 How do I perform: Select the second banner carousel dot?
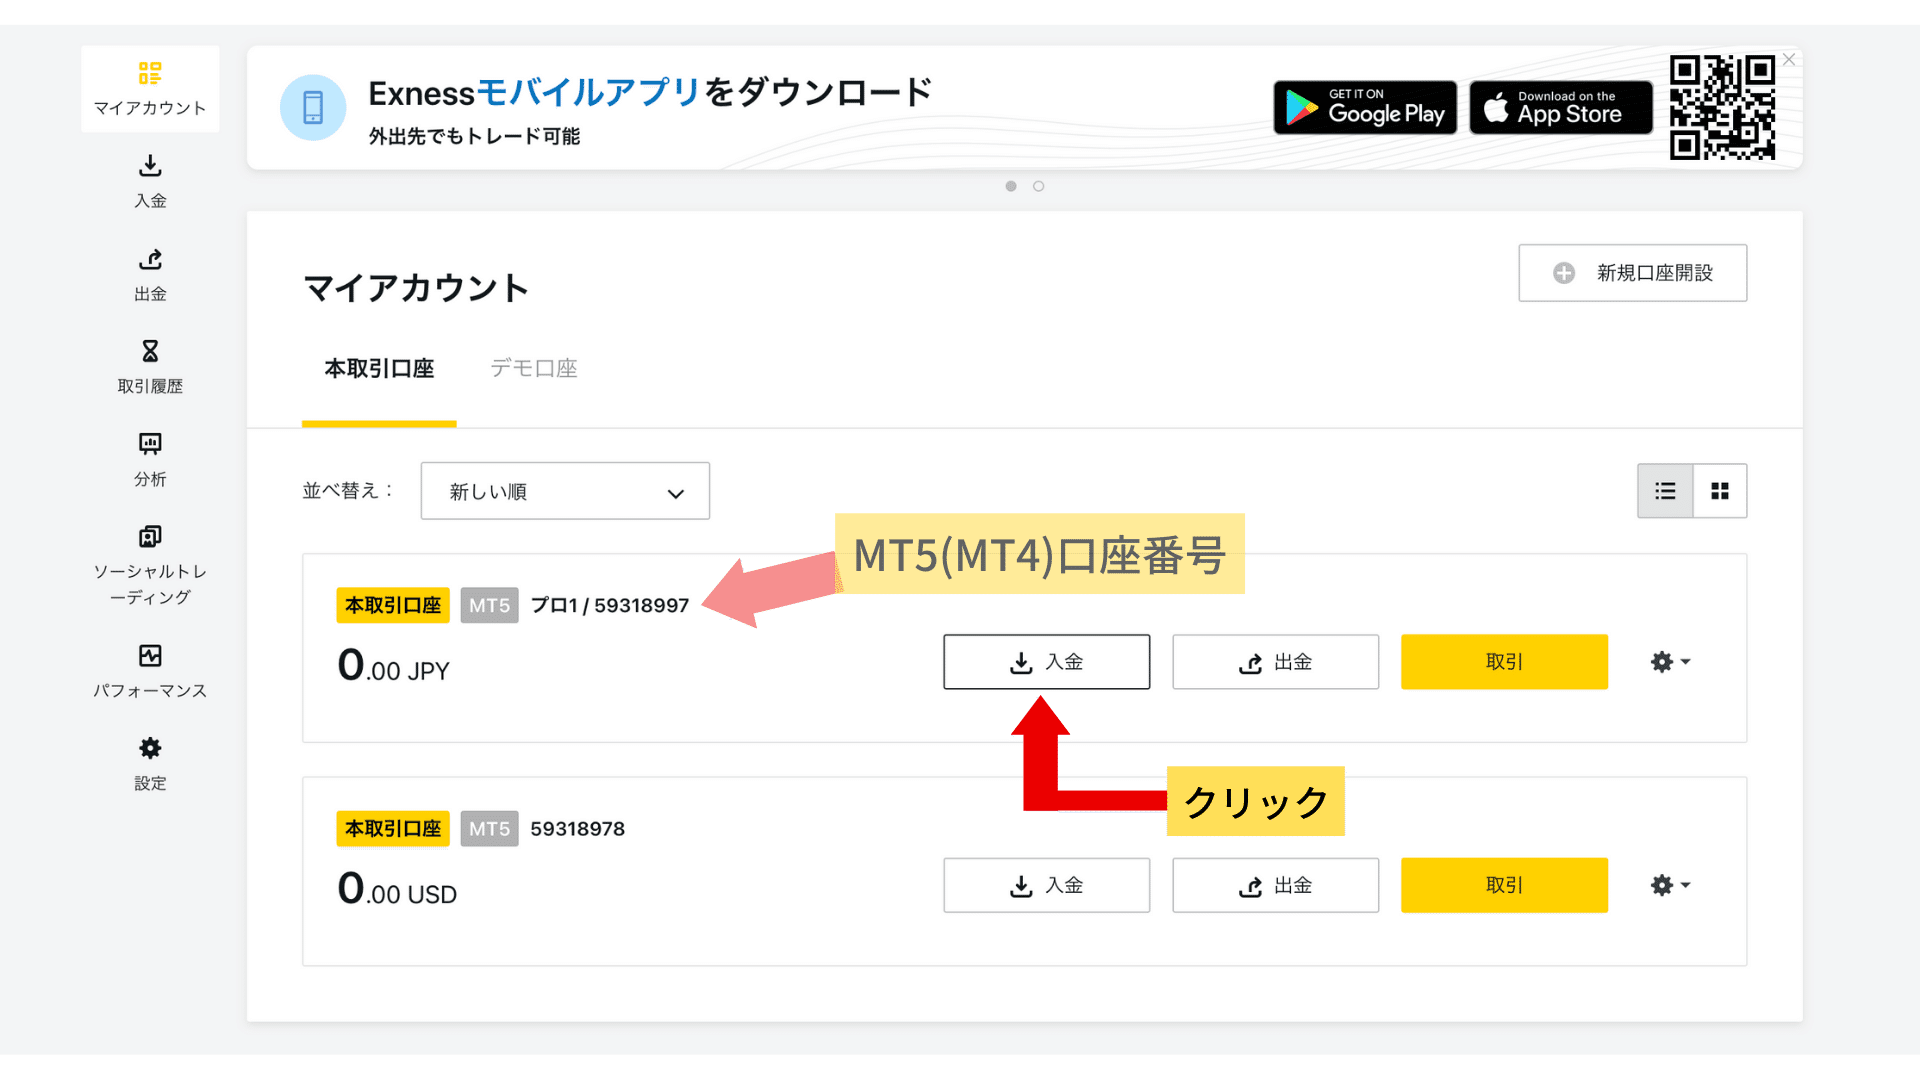[1039, 186]
